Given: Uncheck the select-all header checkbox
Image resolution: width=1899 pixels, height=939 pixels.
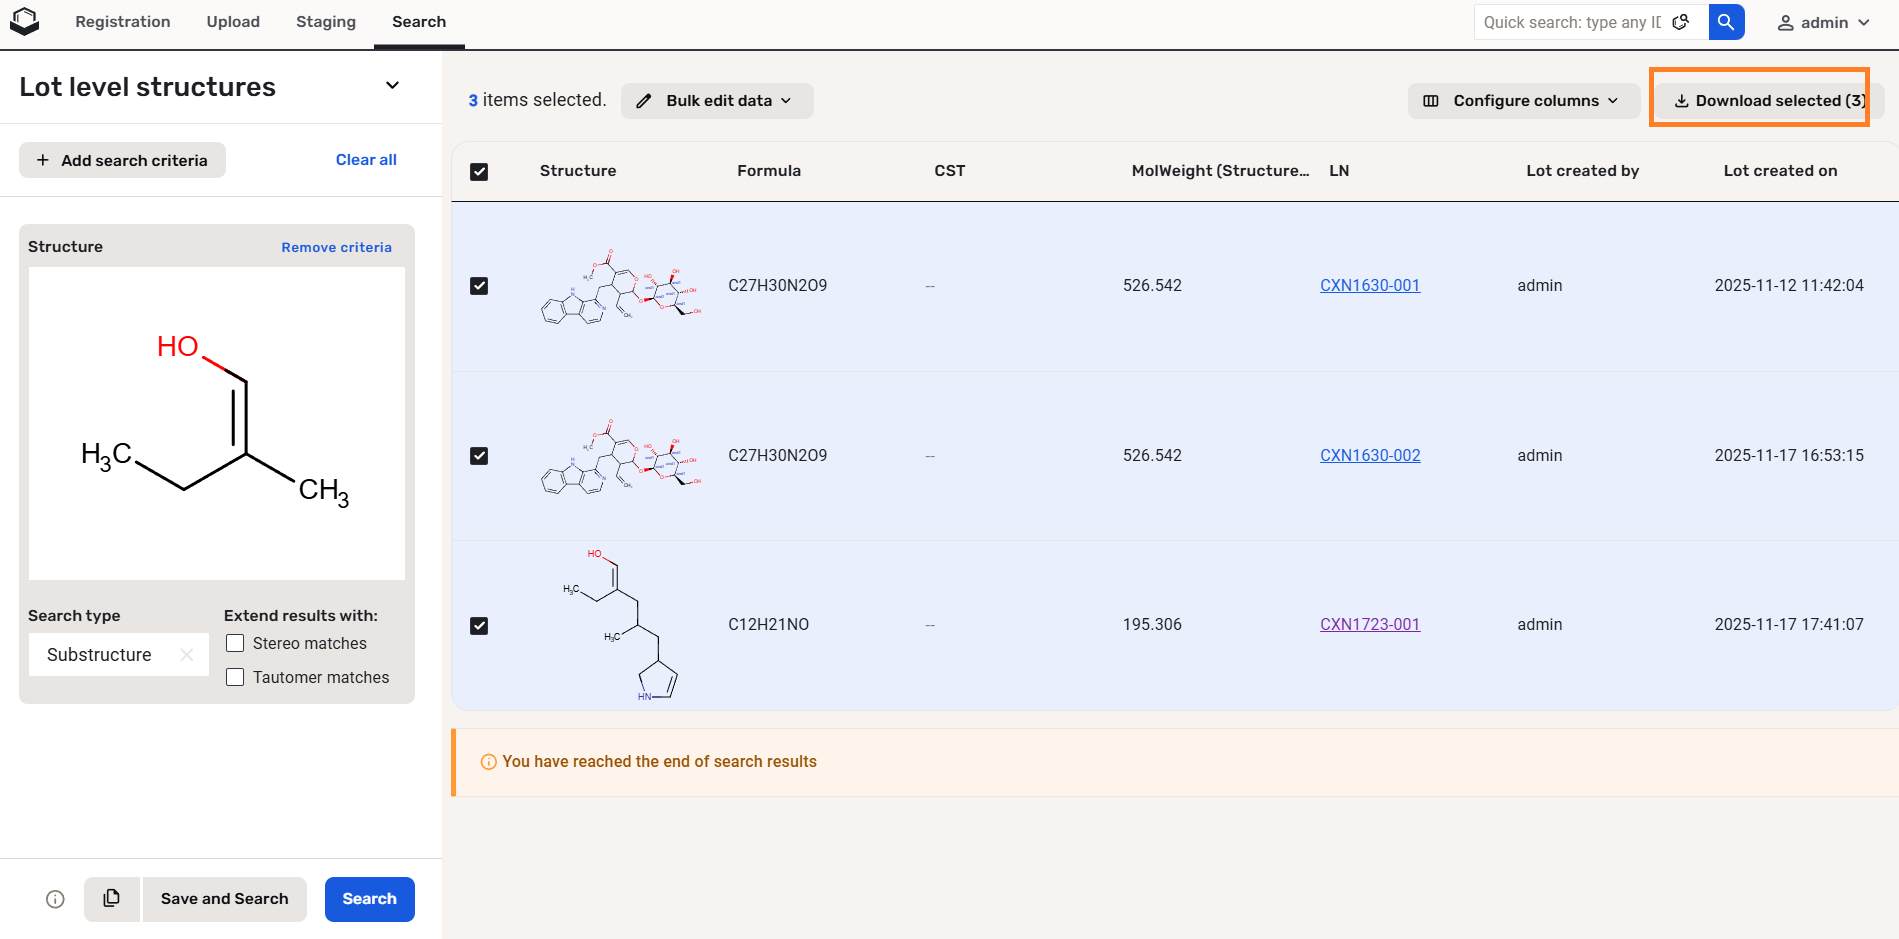Looking at the screenshot, I should (479, 171).
